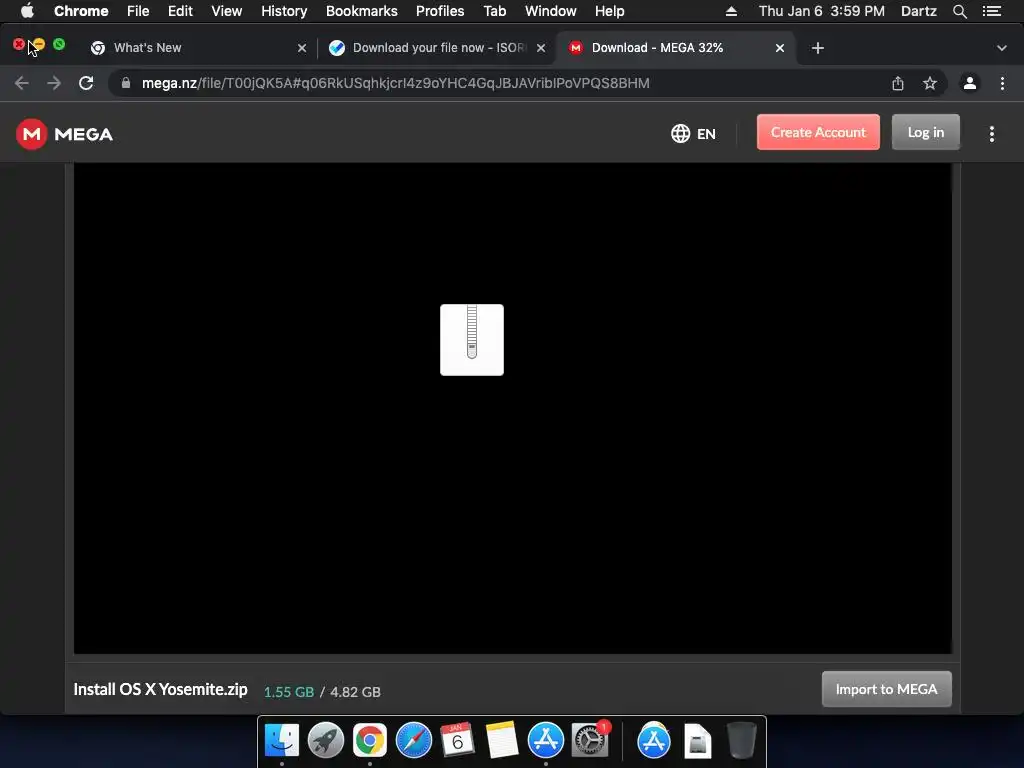Image resolution: width=1024 pixels, height=768 pixels.
Task: Reload the page
Action: (86, 83)
